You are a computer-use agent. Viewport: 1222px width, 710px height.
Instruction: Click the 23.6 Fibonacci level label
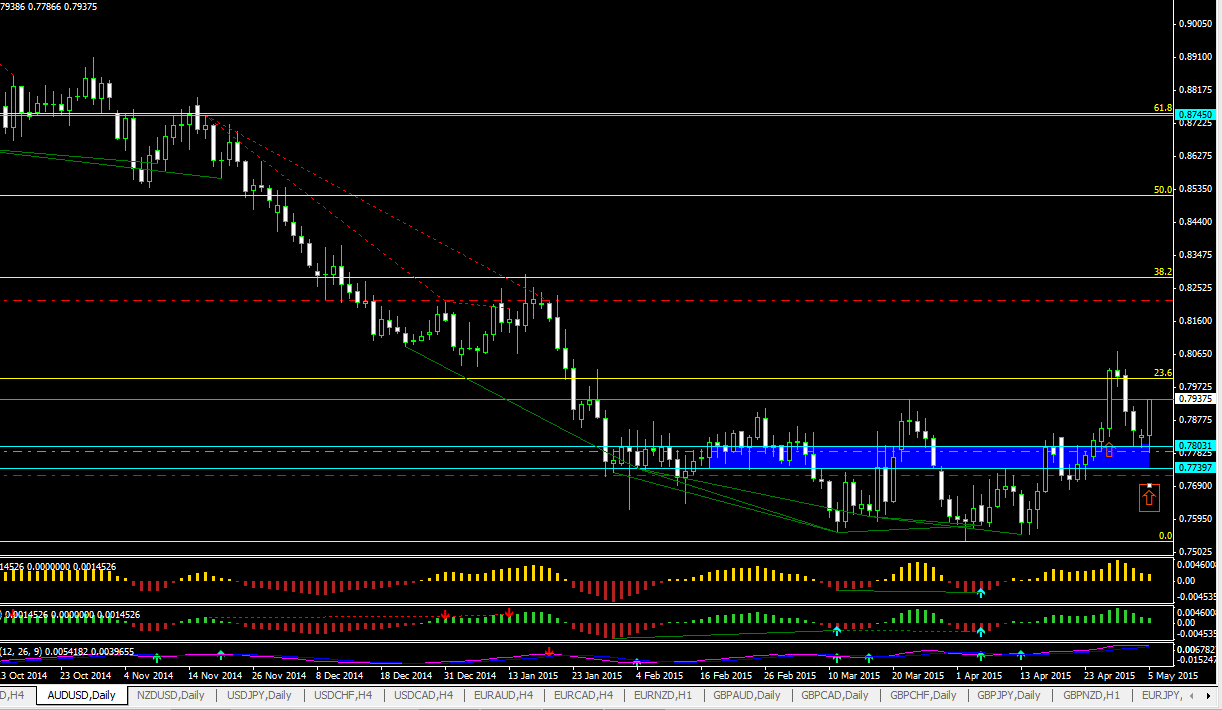coord(1162,373)
